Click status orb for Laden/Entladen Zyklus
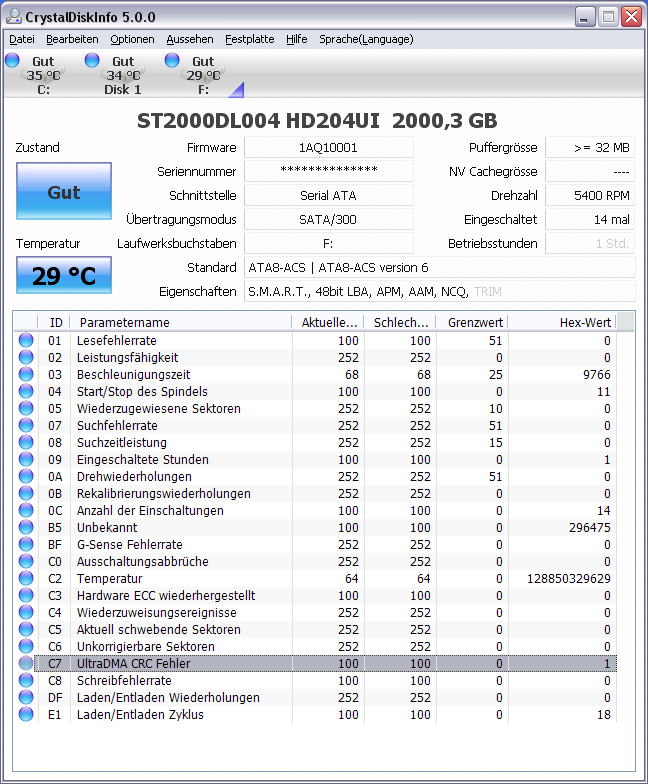Image resolution: width=648 pixels, height=784 pixels. [x=26, y=714]
